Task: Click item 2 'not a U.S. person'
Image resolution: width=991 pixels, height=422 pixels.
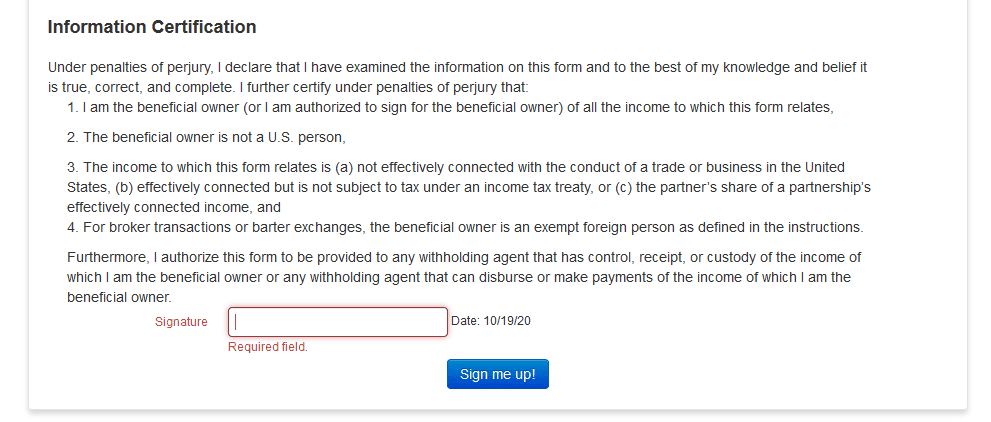Action: 206,137
